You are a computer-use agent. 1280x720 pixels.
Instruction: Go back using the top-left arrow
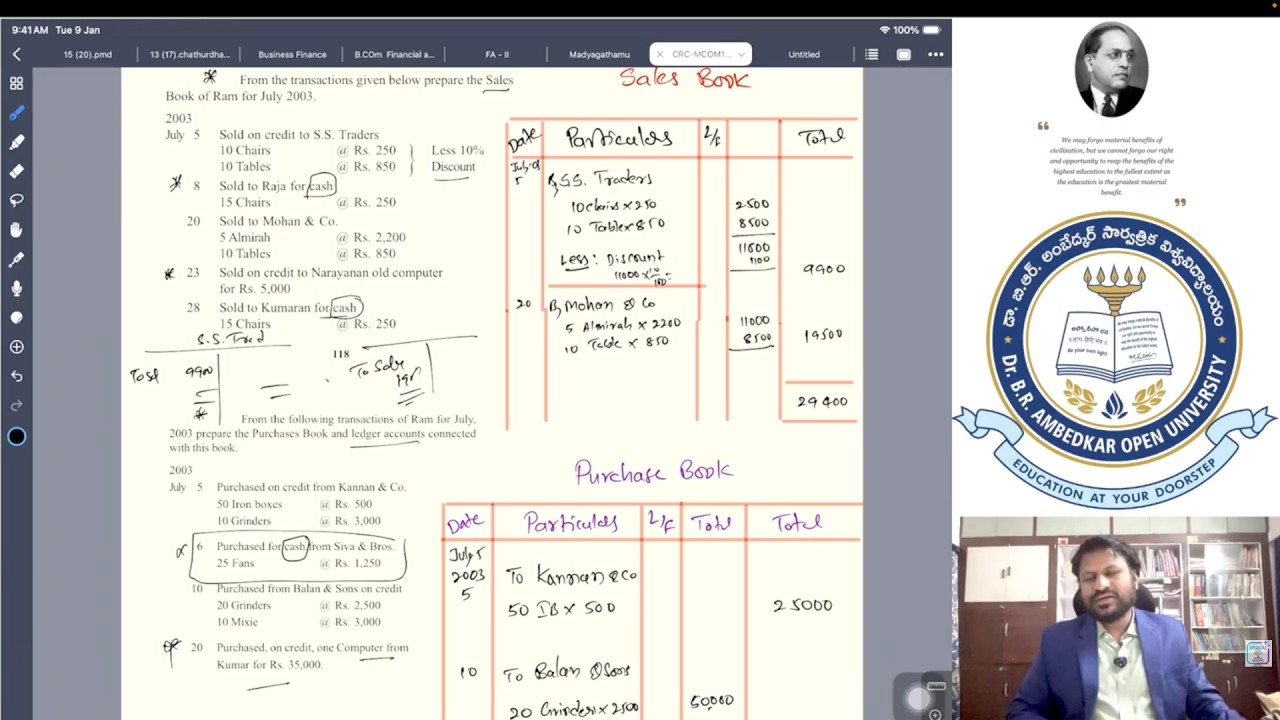16,54
